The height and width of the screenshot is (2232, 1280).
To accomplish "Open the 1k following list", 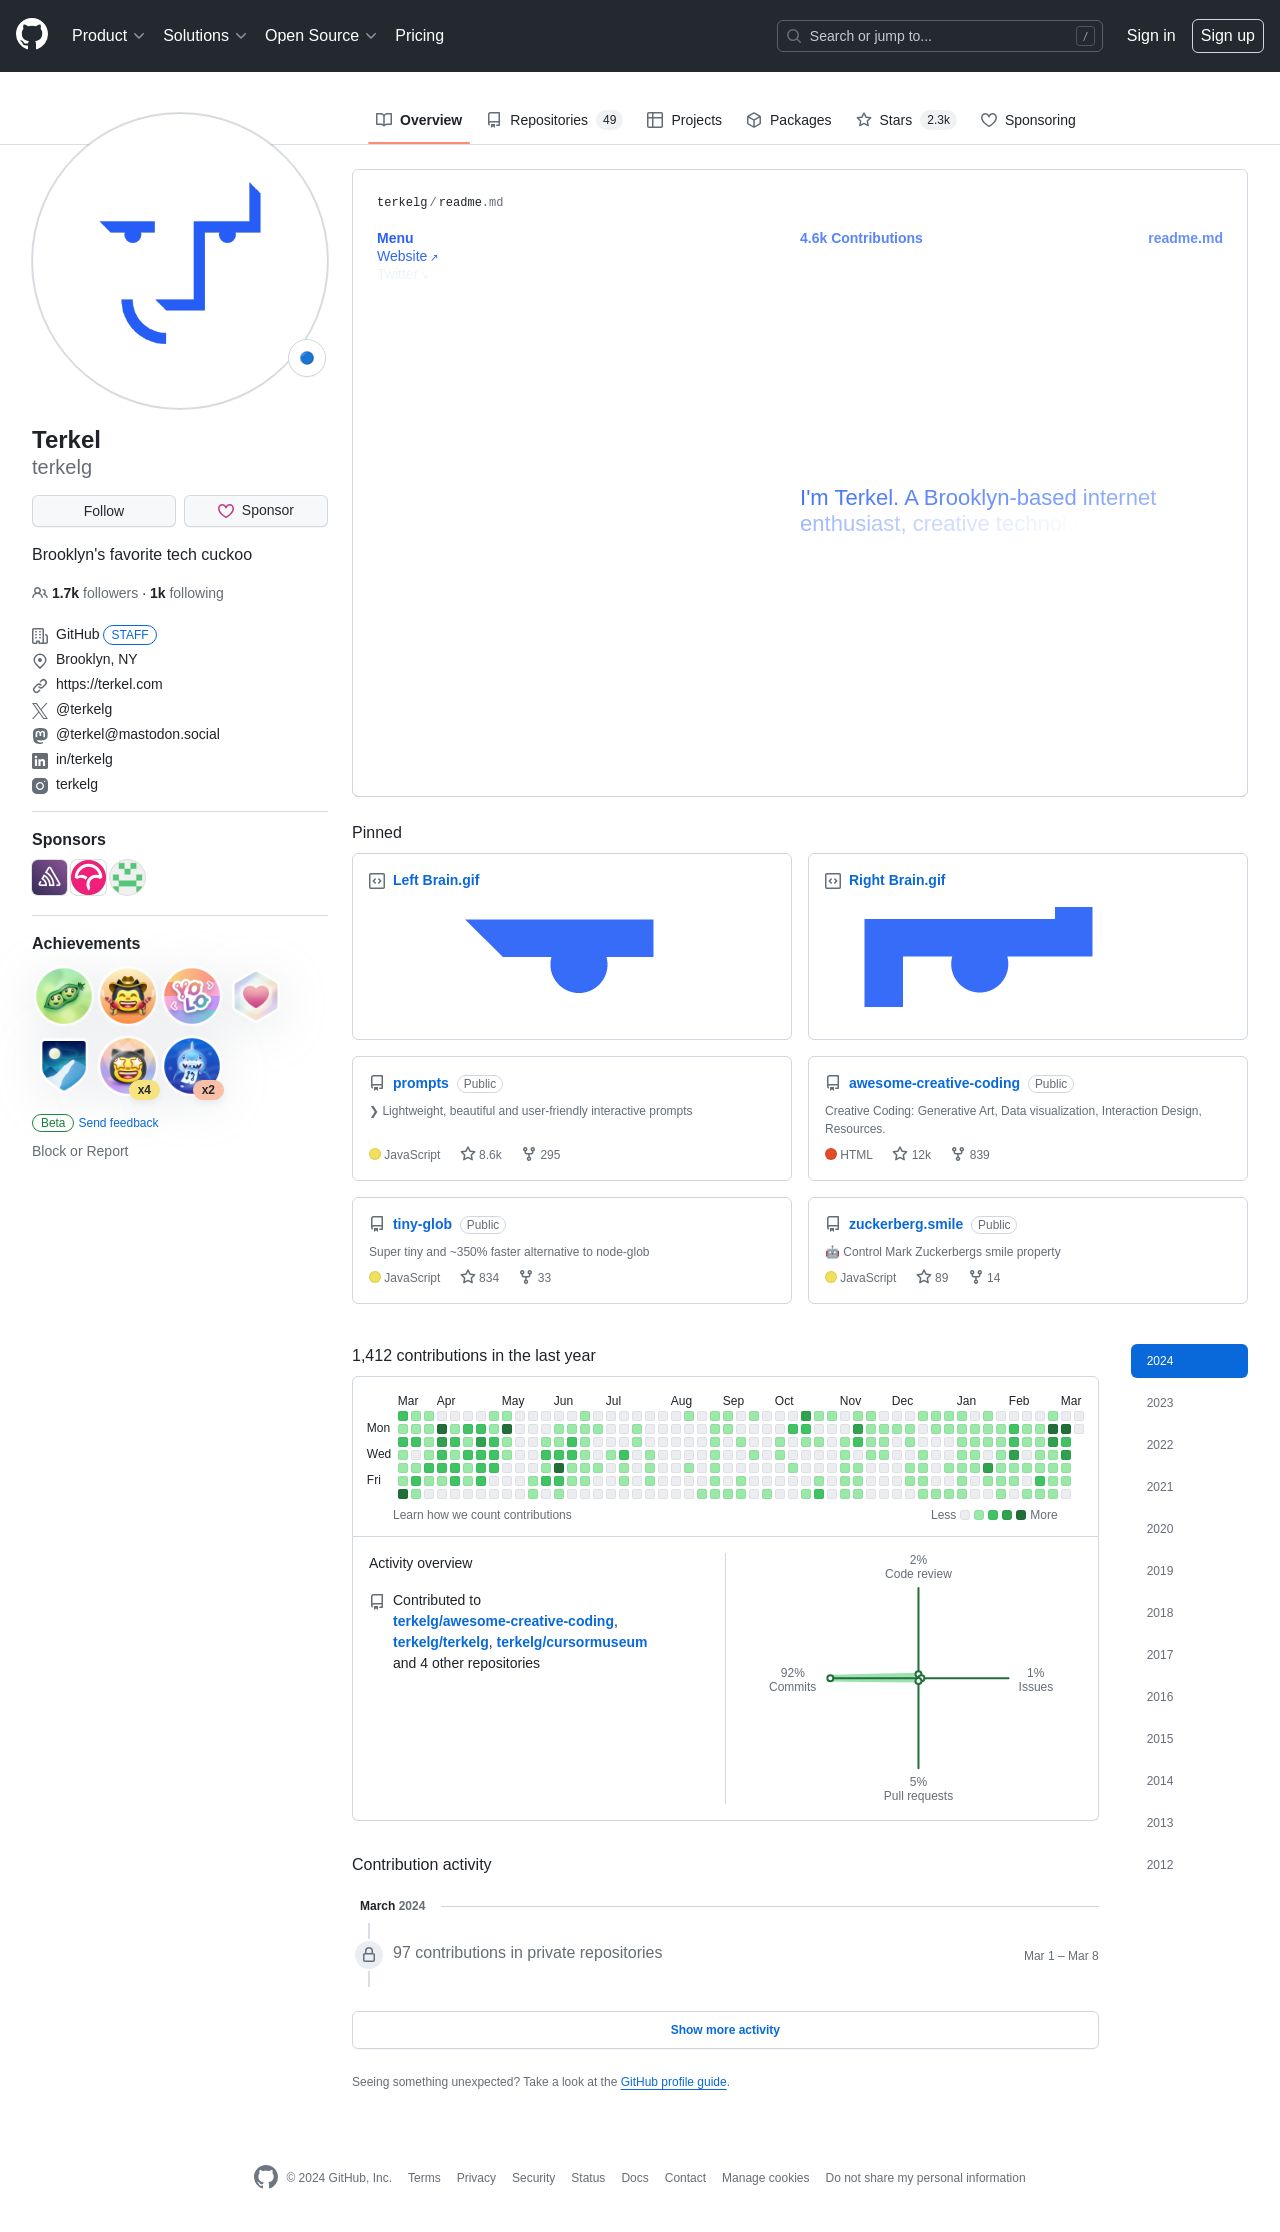I will tap(187, 593).
